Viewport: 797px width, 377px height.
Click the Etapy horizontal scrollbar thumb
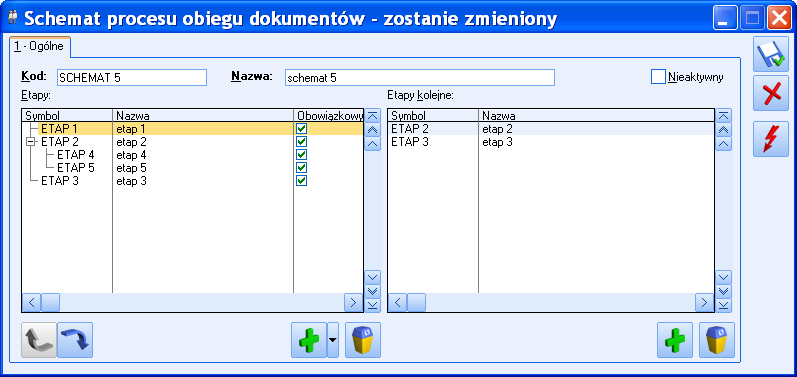pyautogui.click(x=50, y=303)
